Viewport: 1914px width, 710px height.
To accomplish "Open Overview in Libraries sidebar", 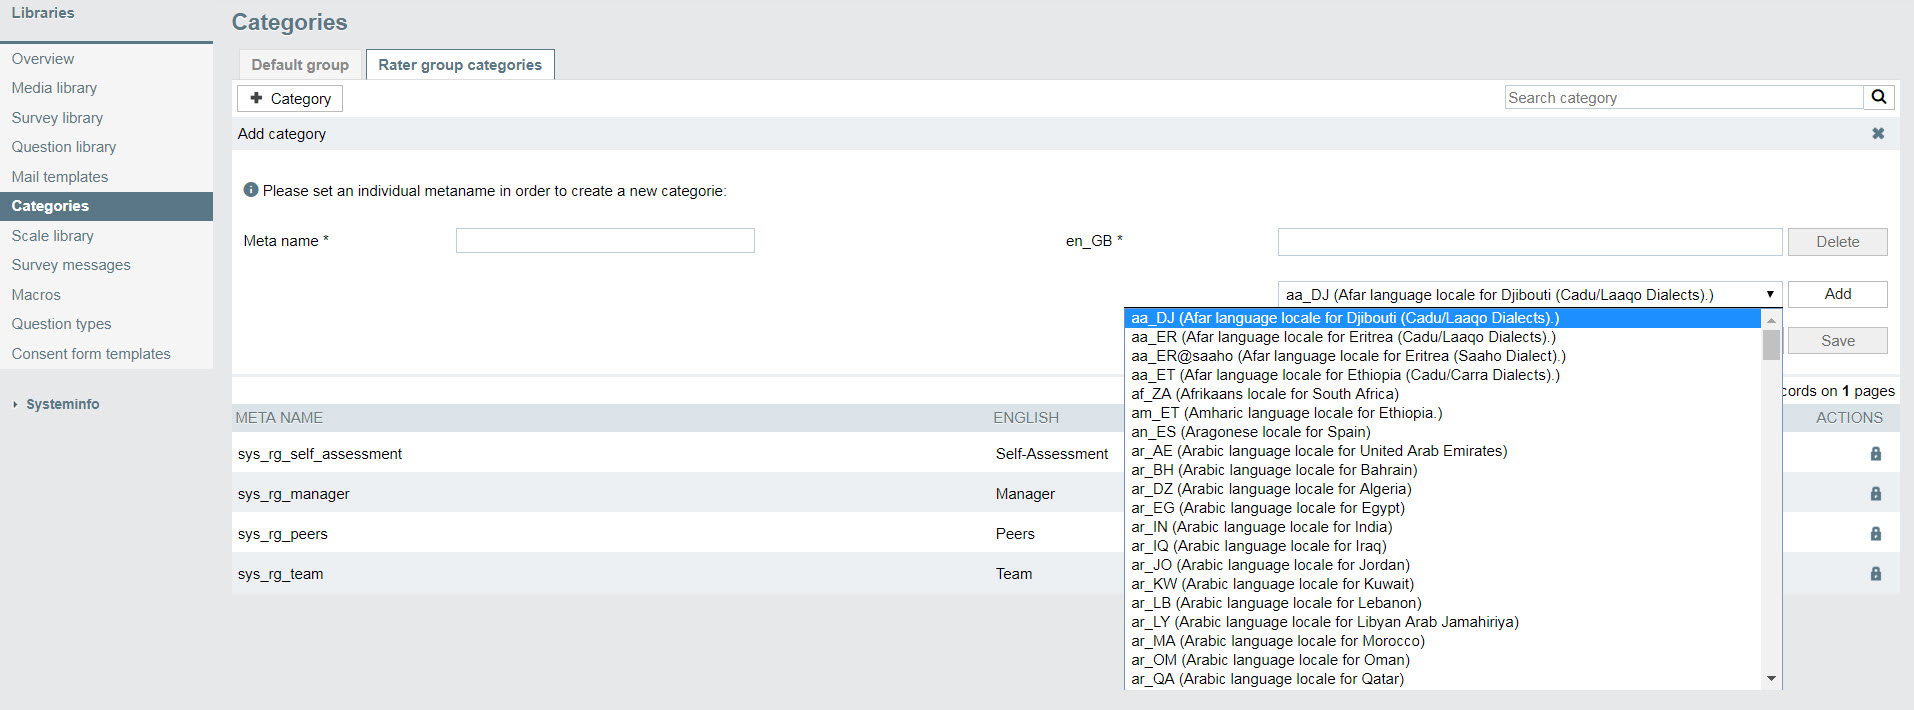I will point(106,59).
